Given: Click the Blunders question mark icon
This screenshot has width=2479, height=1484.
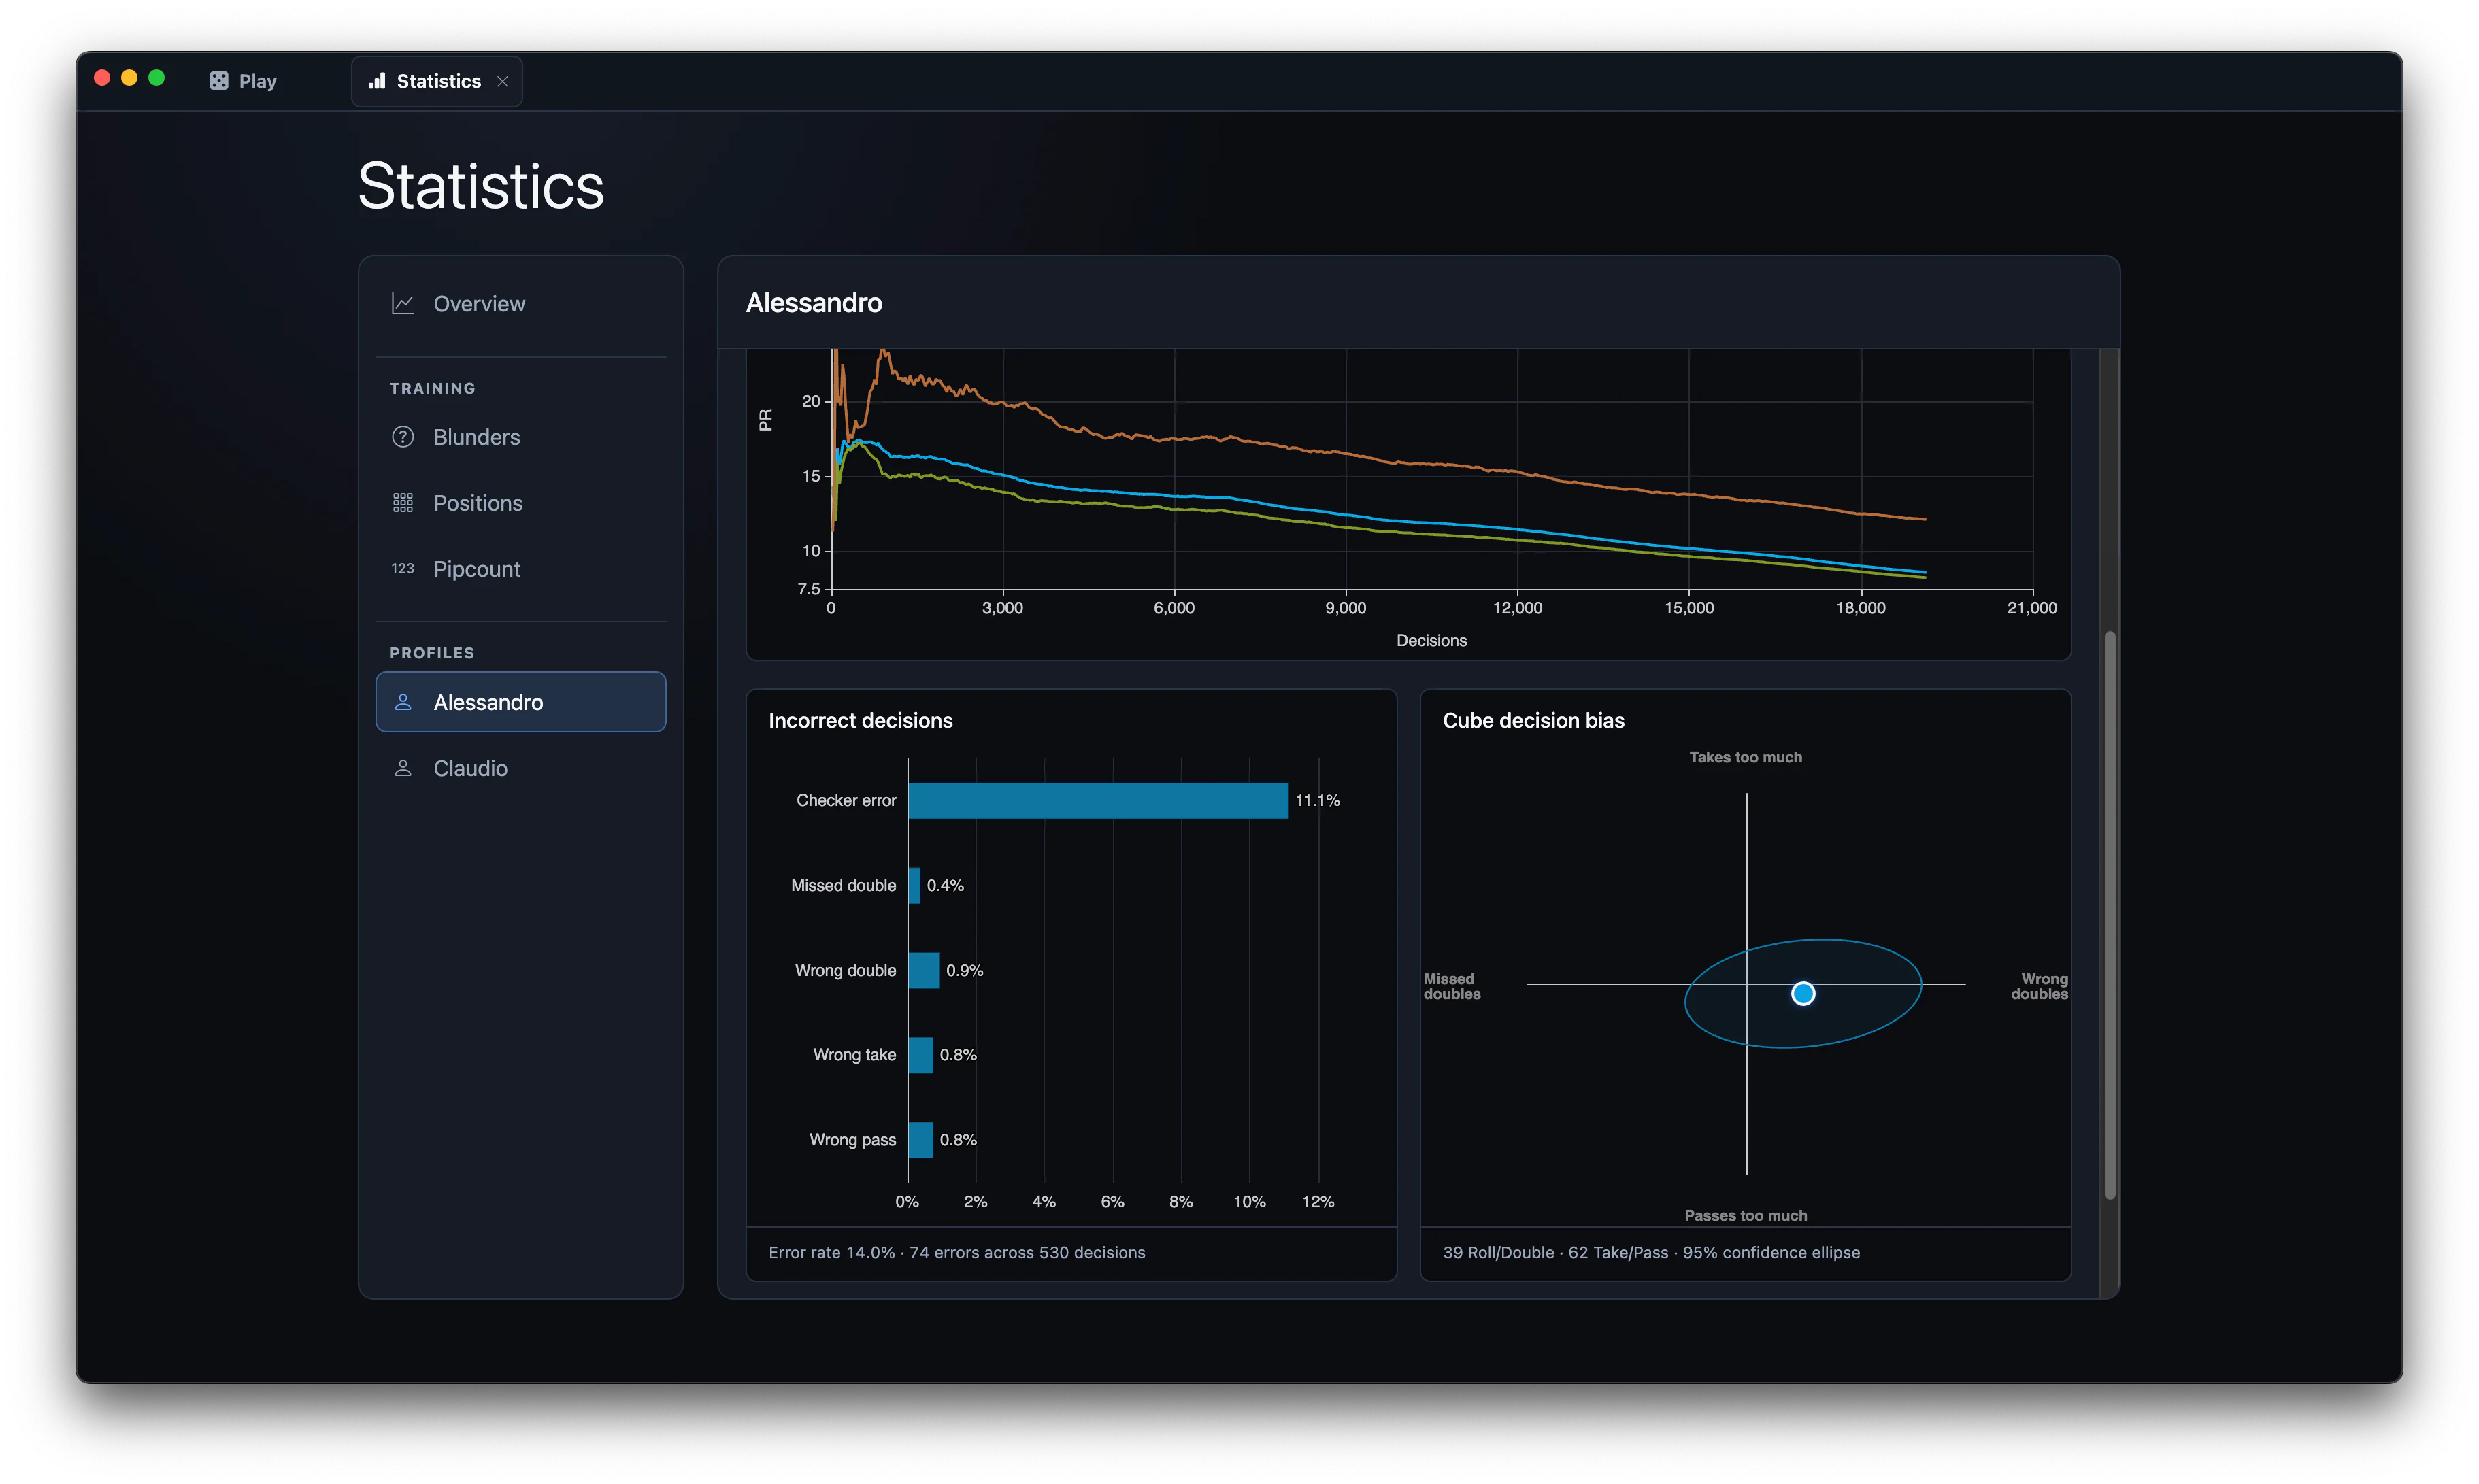Looking at the screenshot, I should tap(403, 437).
